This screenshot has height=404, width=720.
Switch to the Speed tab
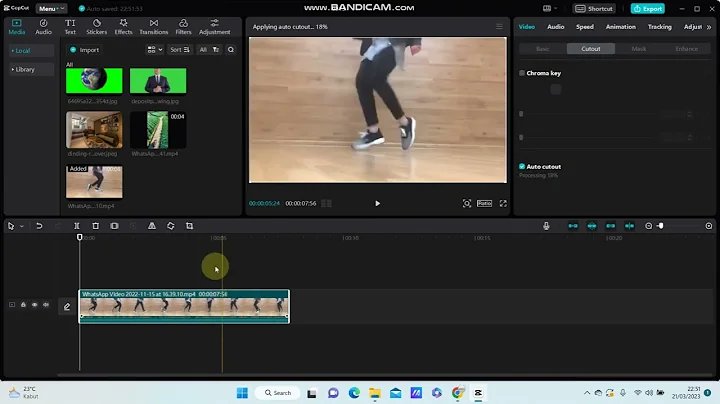coord(585,27)
